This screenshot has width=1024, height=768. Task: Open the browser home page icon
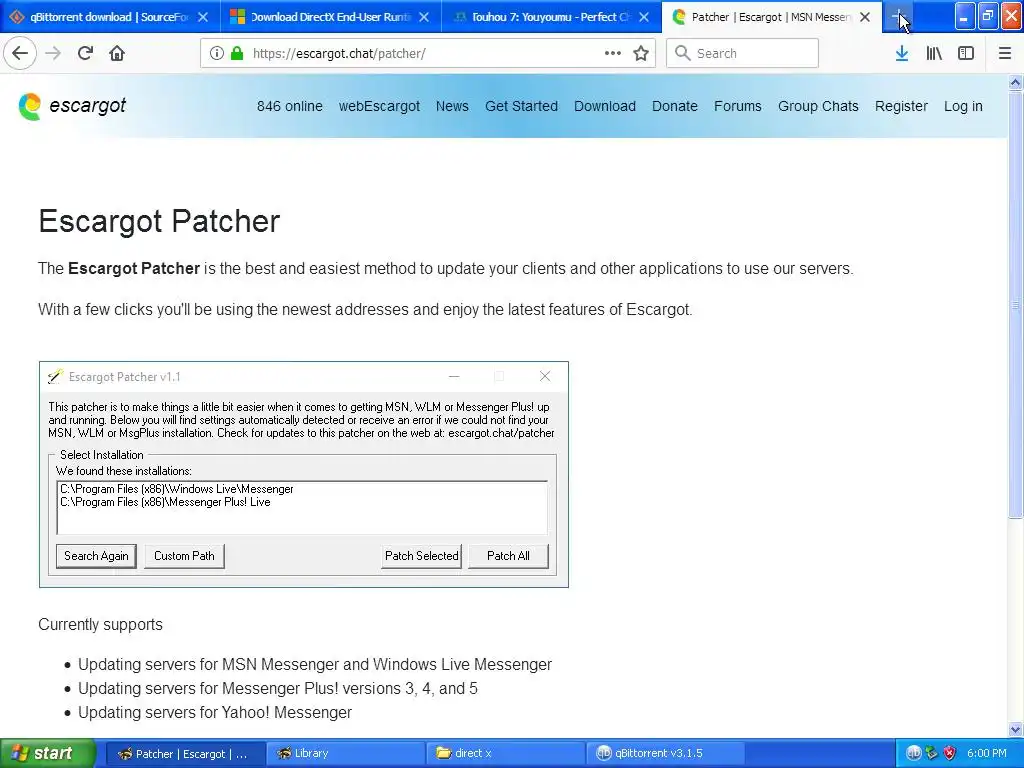[117, 53]
